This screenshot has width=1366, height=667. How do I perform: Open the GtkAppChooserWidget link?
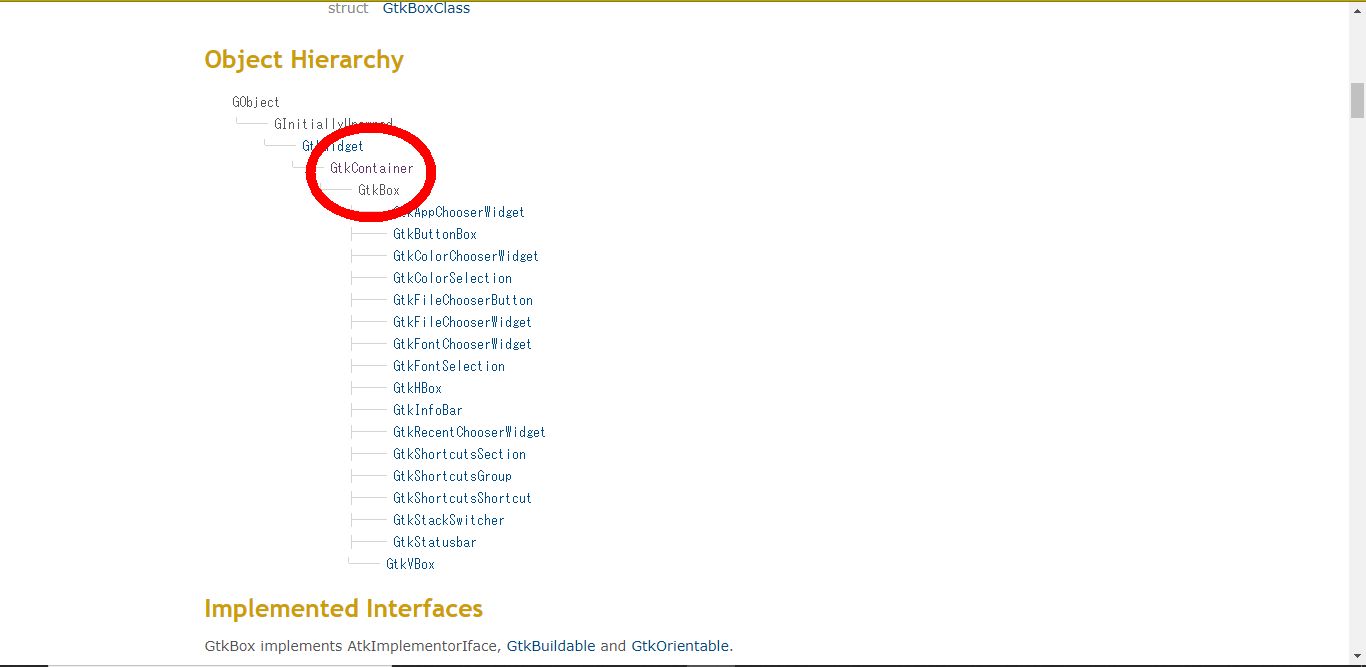point(459,212)
